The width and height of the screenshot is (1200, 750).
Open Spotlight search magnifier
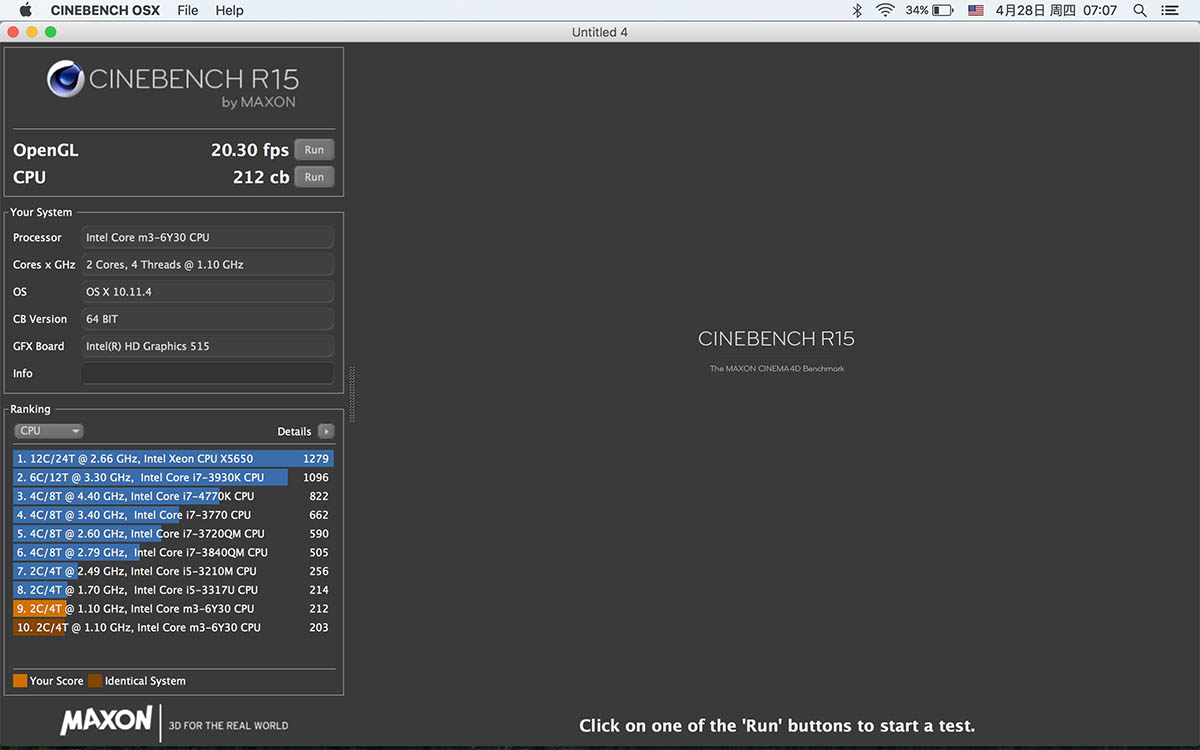click(1140, 10)
